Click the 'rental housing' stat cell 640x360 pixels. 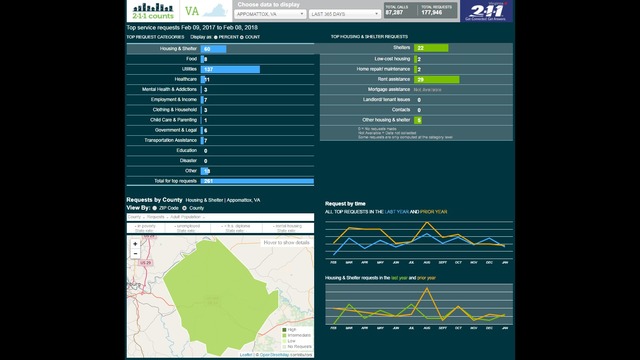tap(287, 228)
